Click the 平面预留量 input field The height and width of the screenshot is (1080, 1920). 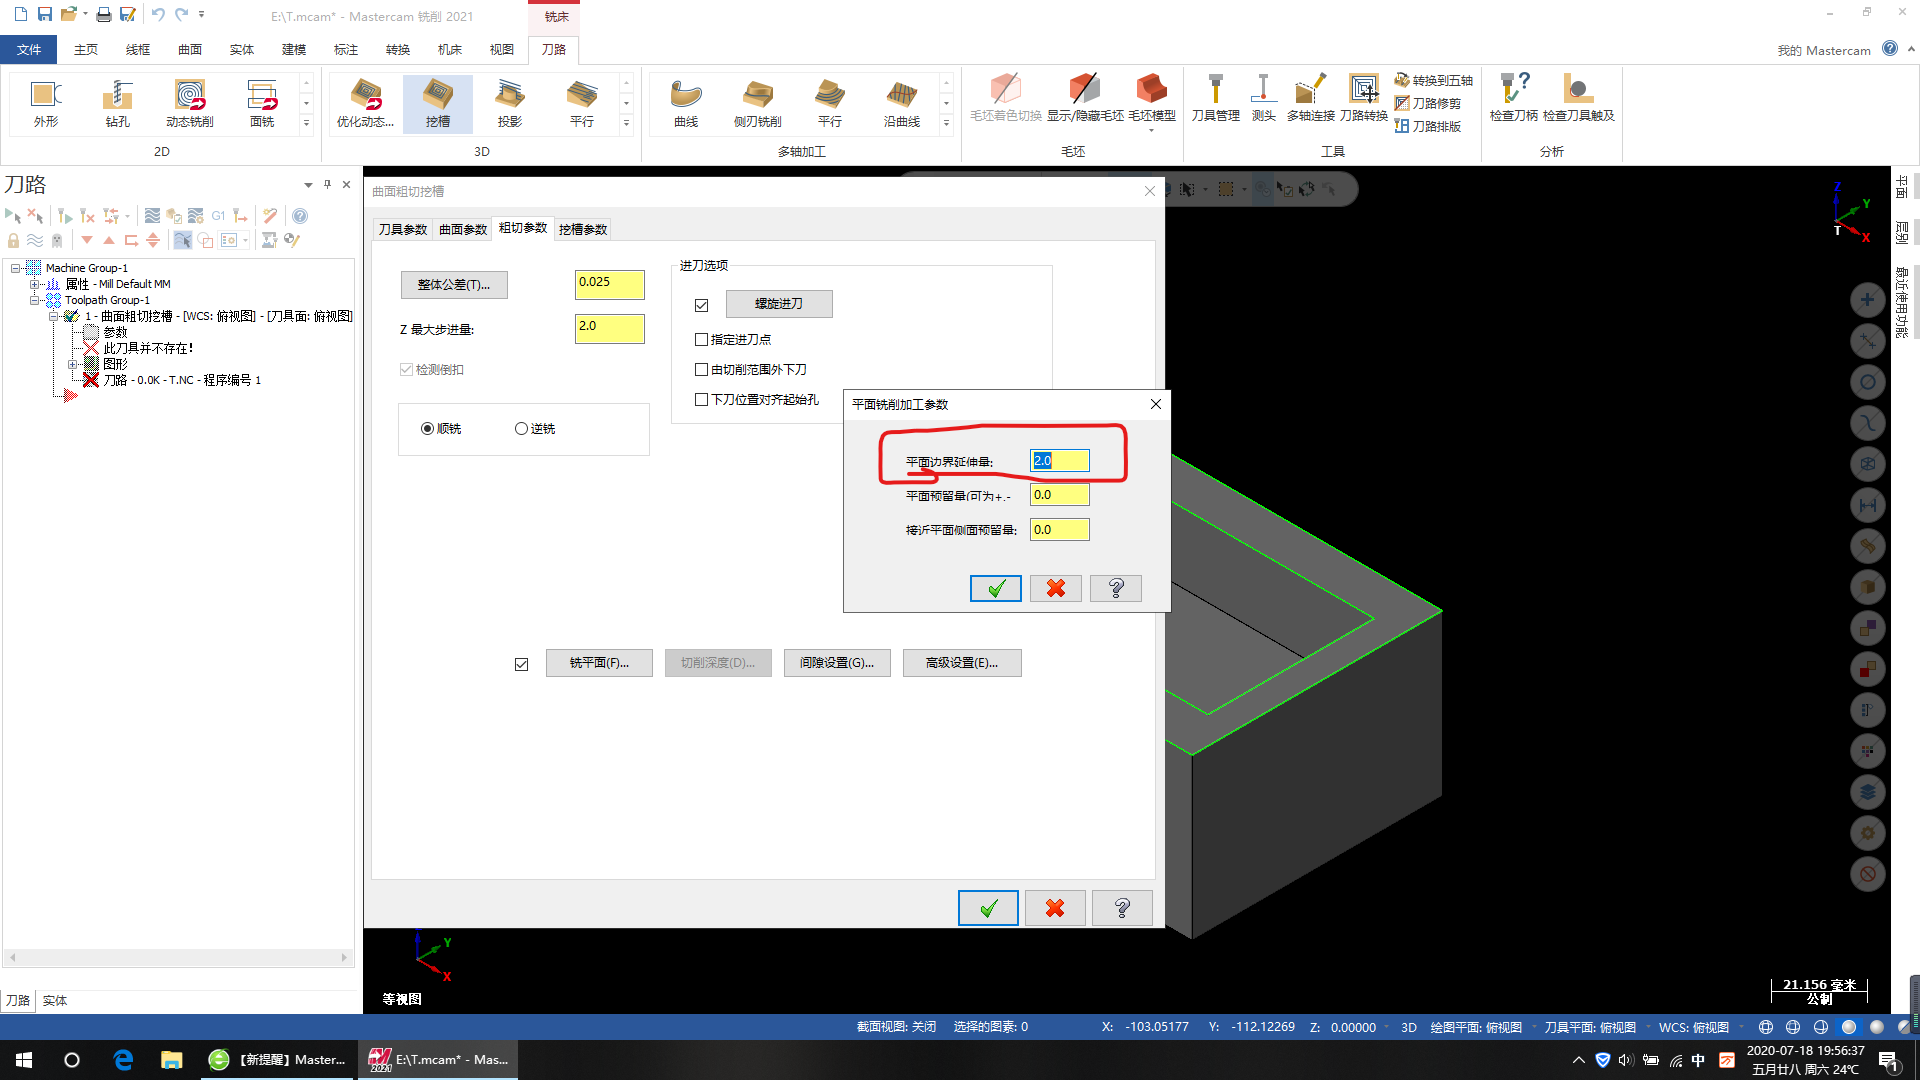1059,495
